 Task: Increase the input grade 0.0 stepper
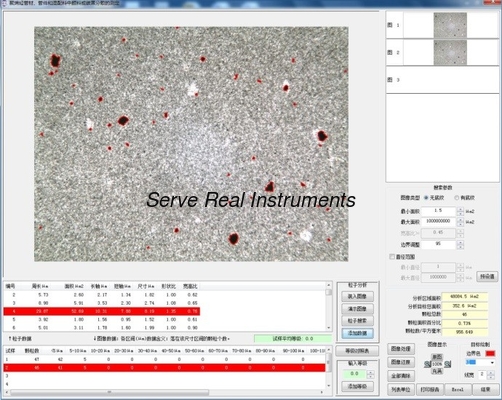tap(370, 372)
